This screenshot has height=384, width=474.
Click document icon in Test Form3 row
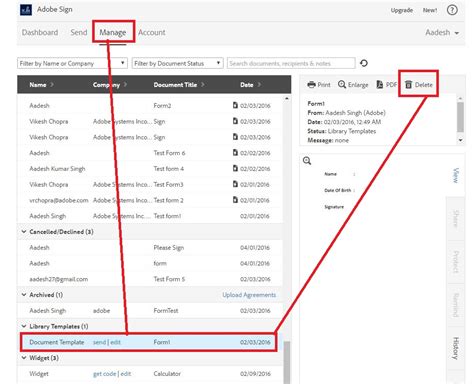235,184
